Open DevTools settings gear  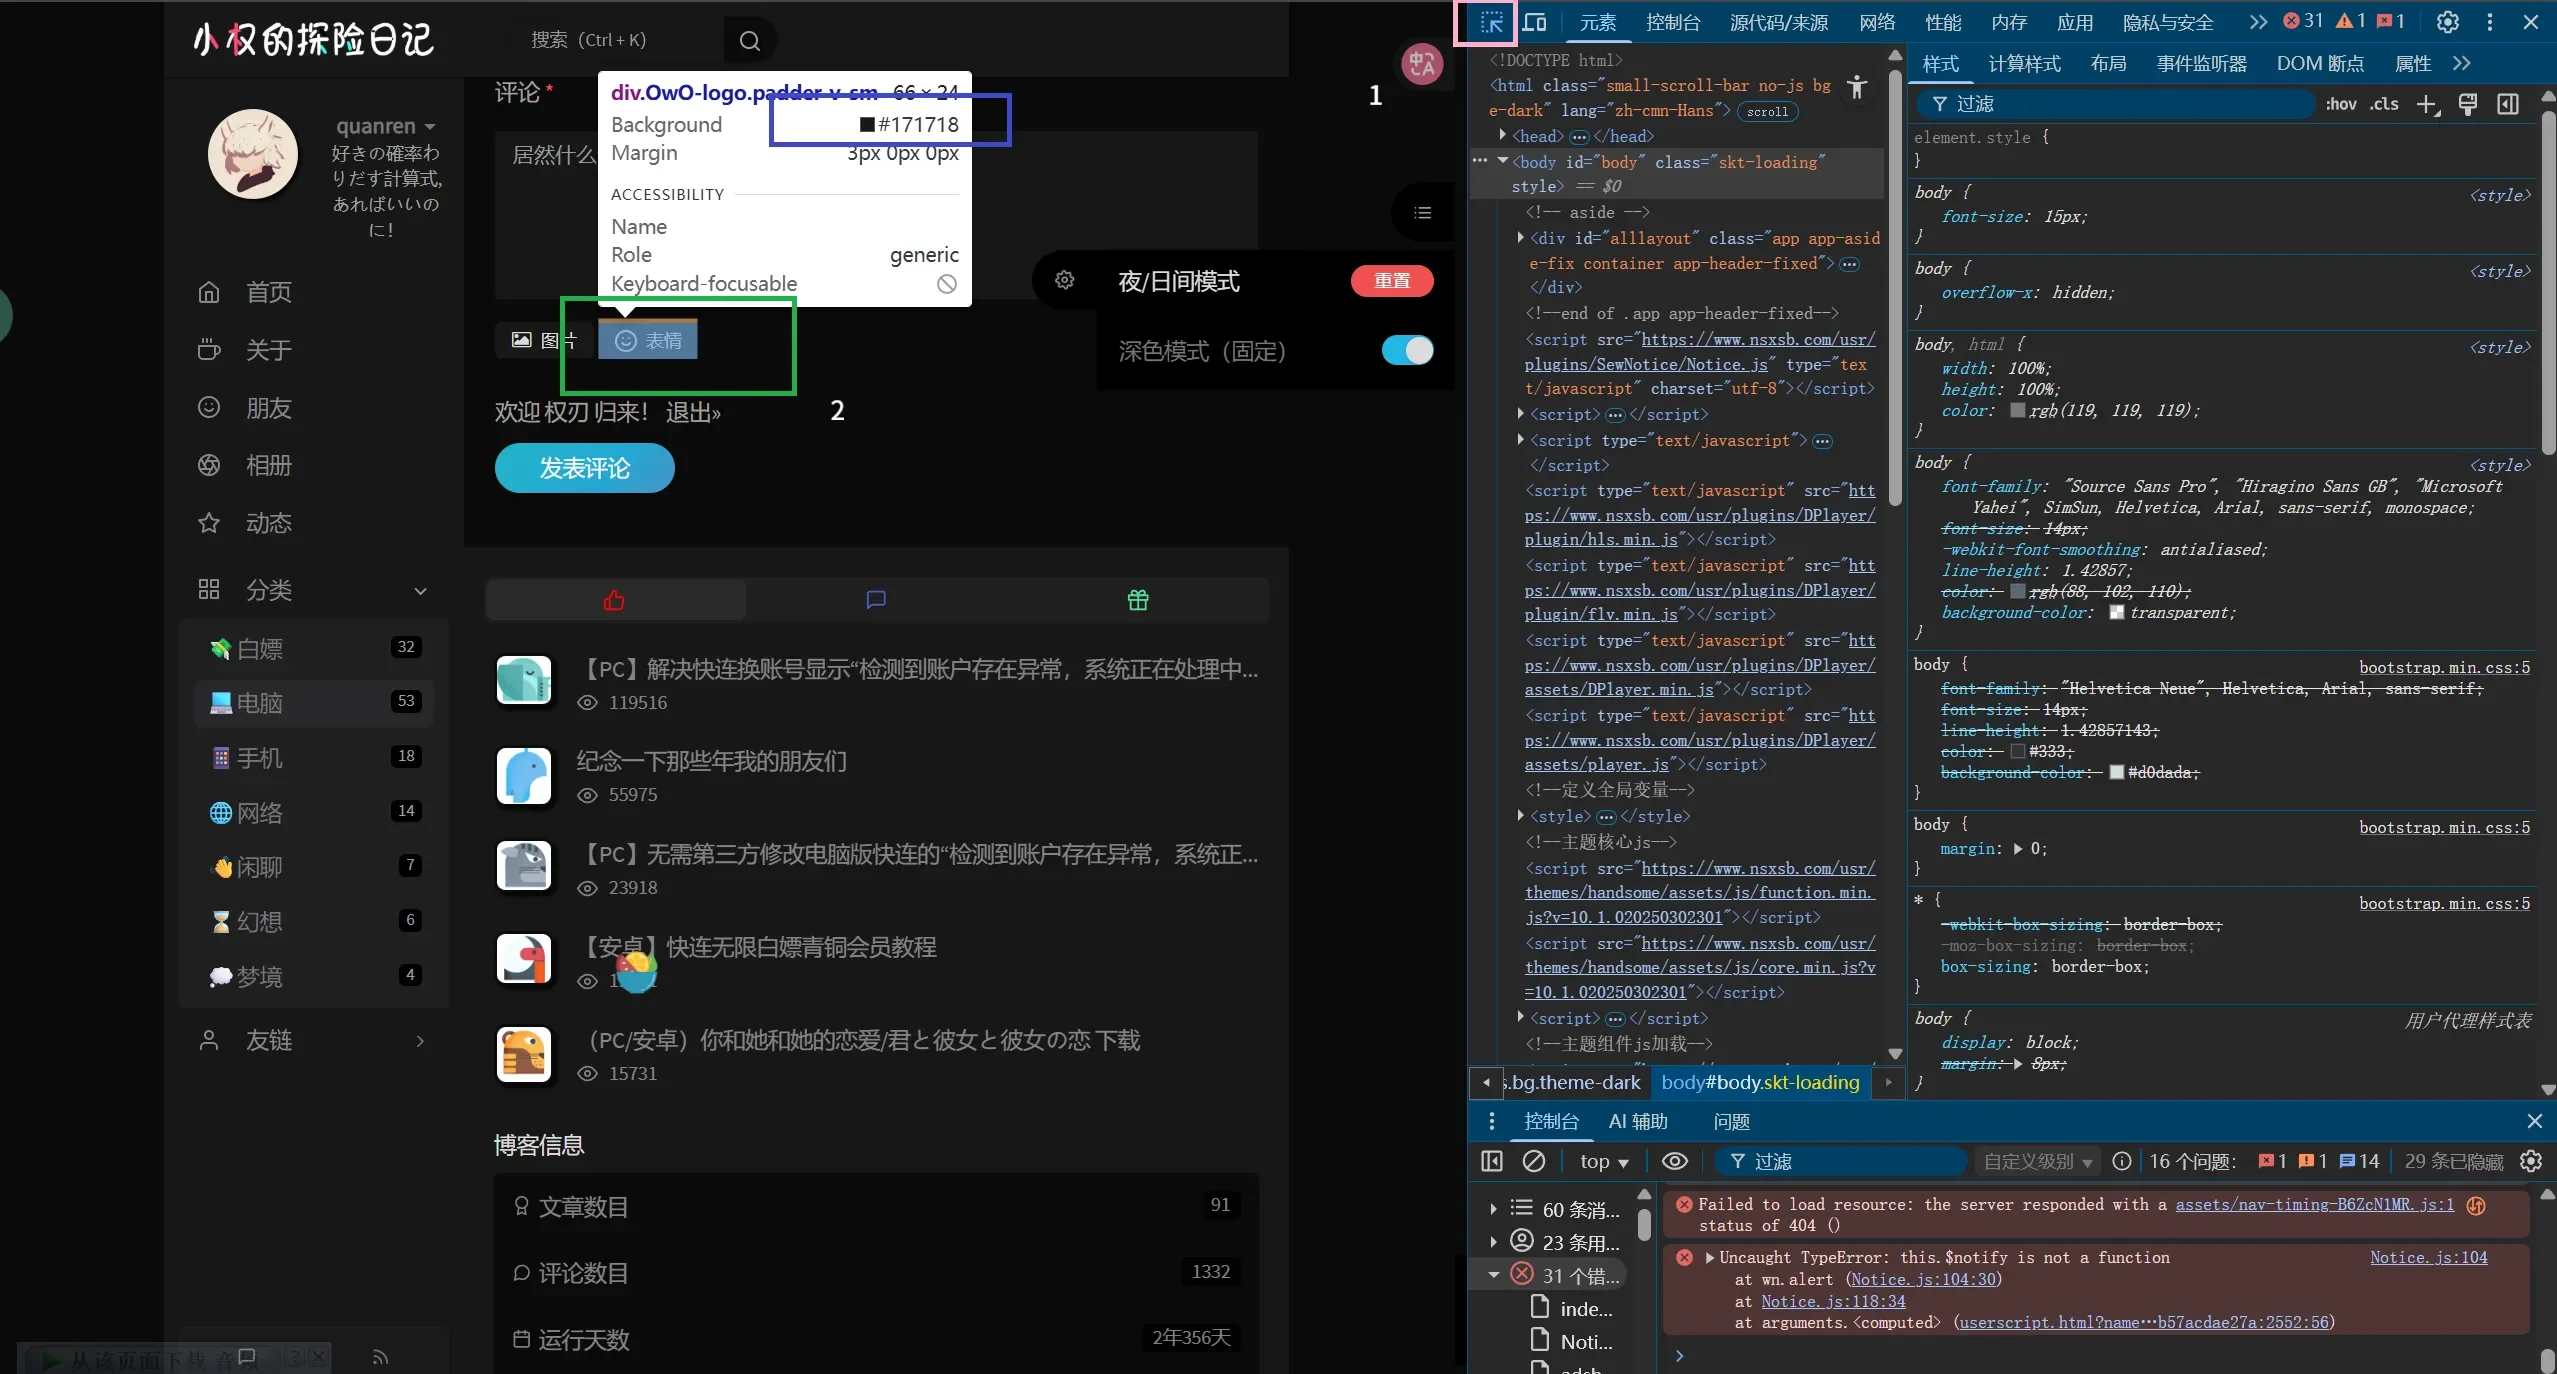coord(2447,22)
